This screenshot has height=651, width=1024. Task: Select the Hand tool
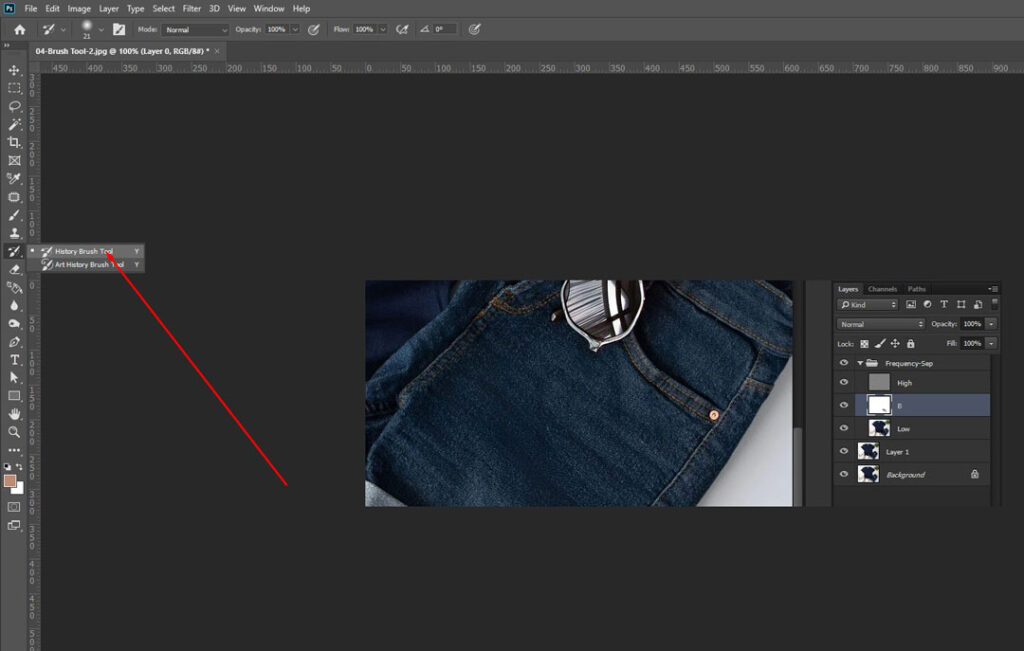click(14, 414)
